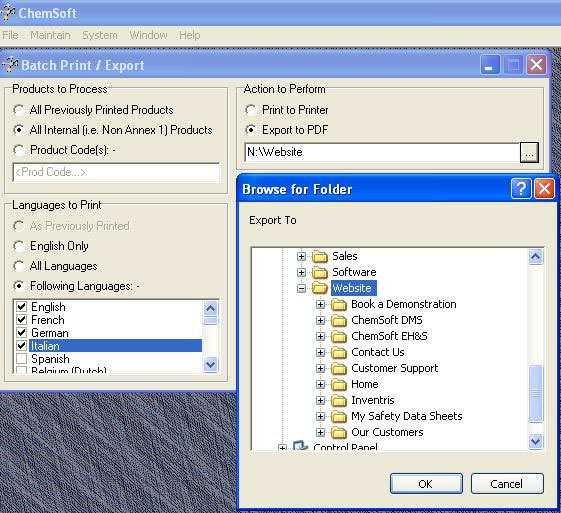Click the Customer Support folder icon
This screenshot has width=561, height=513.
click(338, 368)
